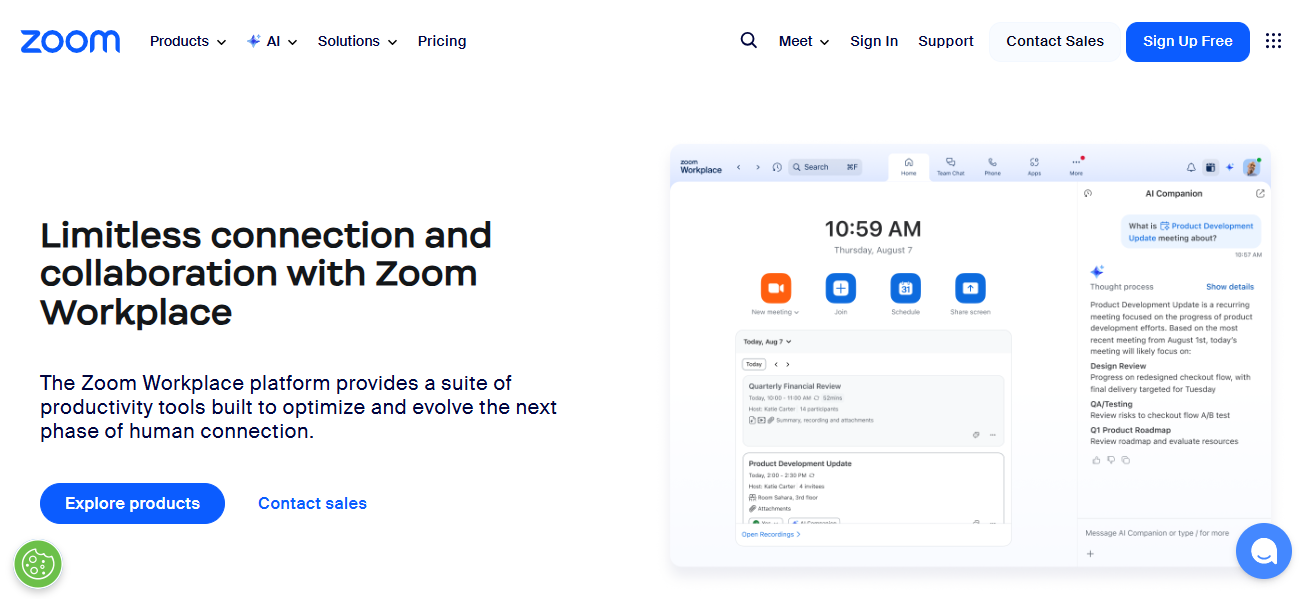Click the icon left of AI Companion title
This screenshot has width=1312, height=599.
[1088, 194]
